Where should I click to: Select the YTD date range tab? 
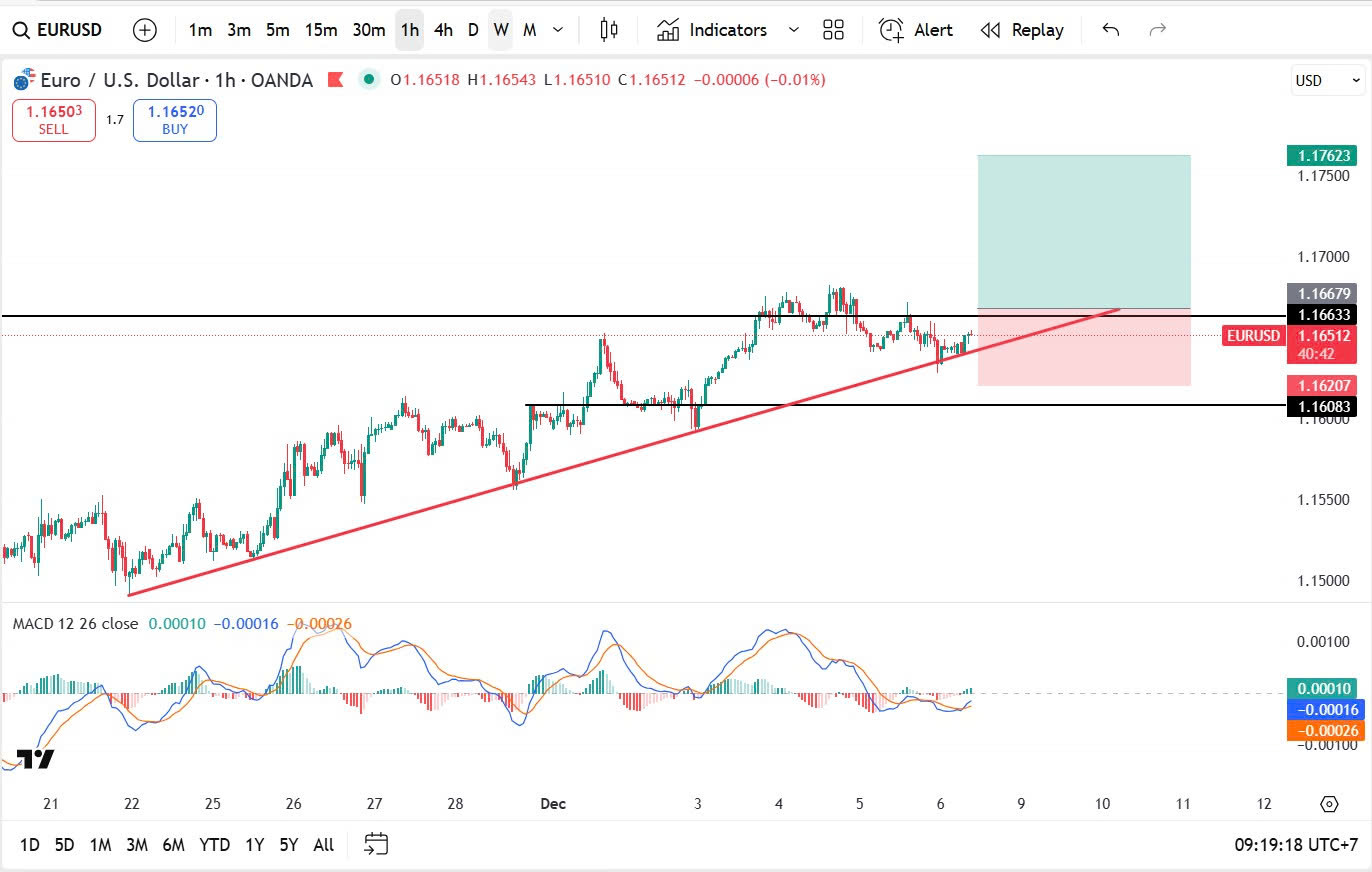pos(214,845)
